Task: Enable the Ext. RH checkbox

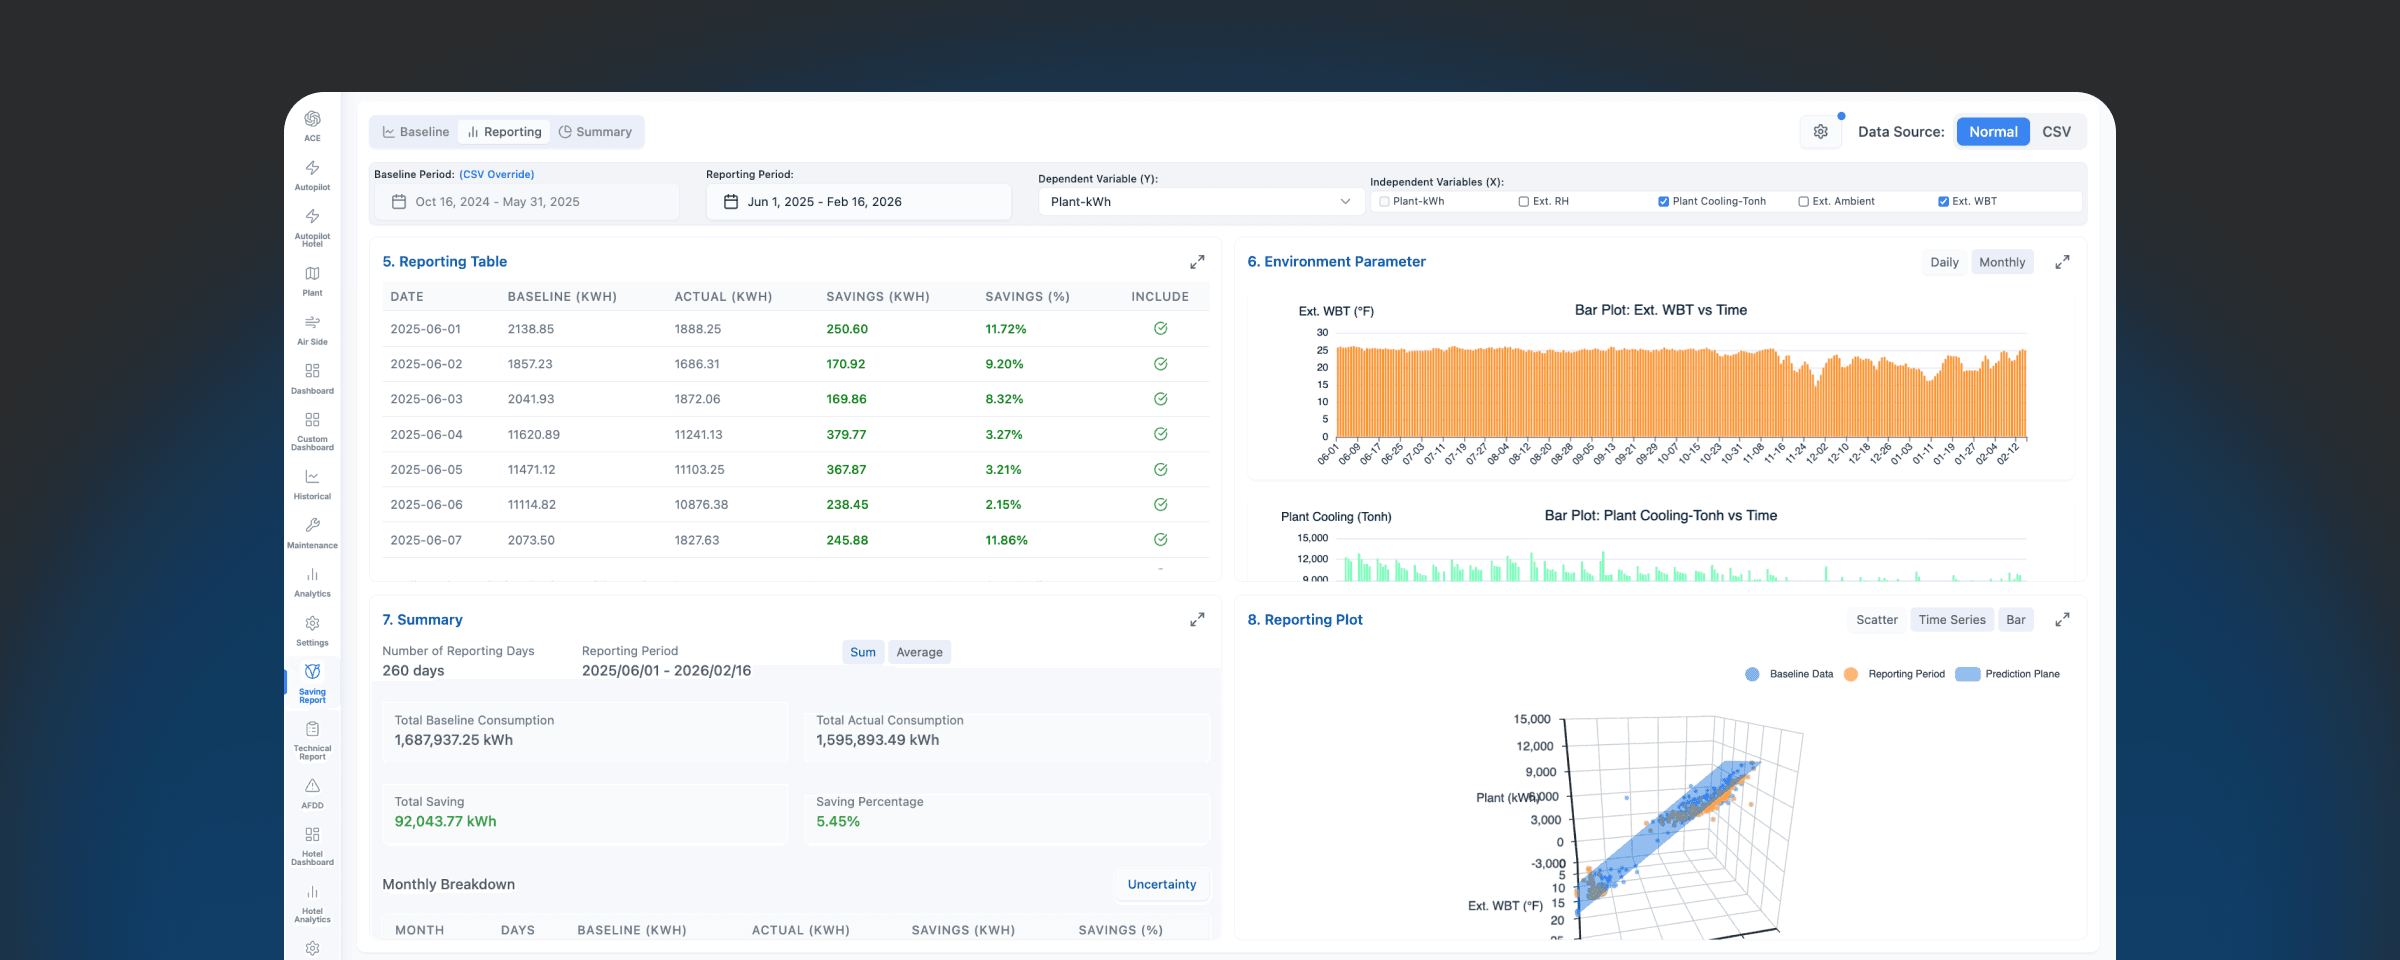Action: [1524, 202]
